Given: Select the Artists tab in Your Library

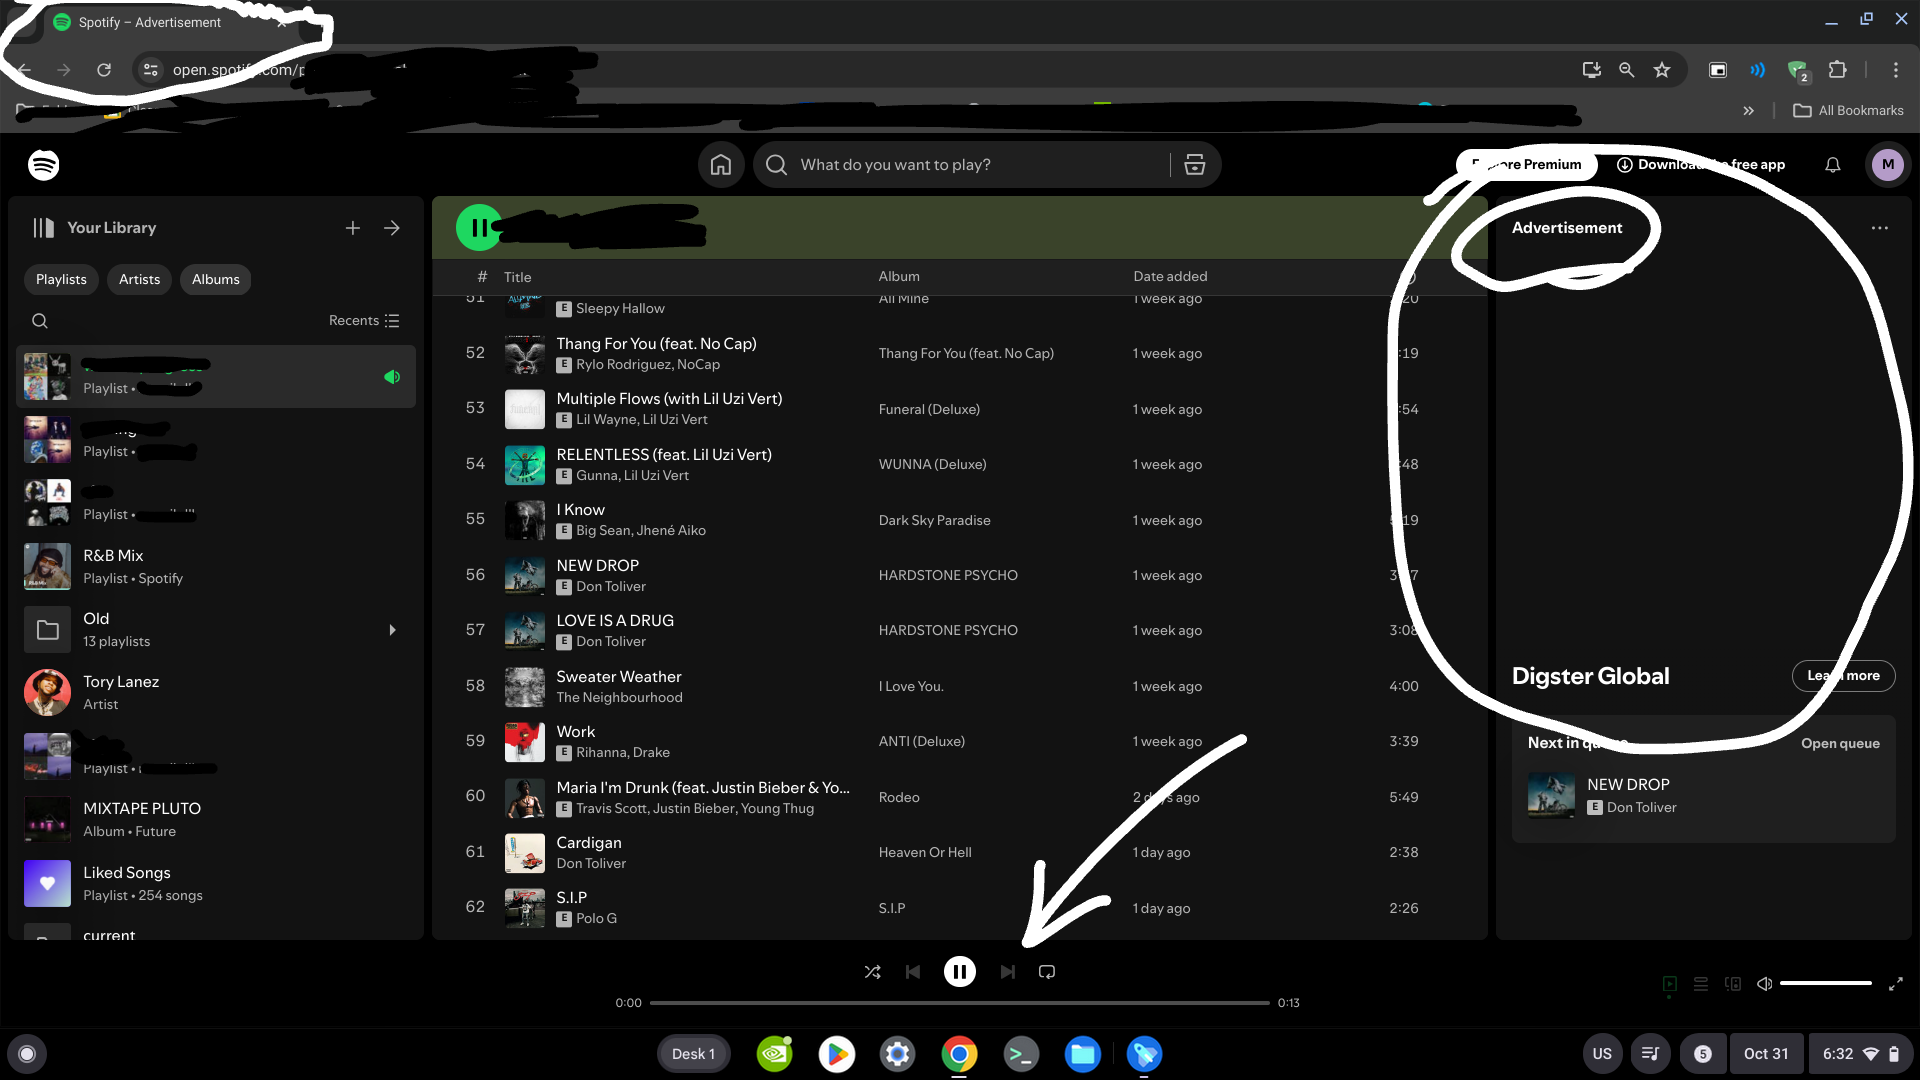Looking at the screenshot, I should tap(138, 278).
